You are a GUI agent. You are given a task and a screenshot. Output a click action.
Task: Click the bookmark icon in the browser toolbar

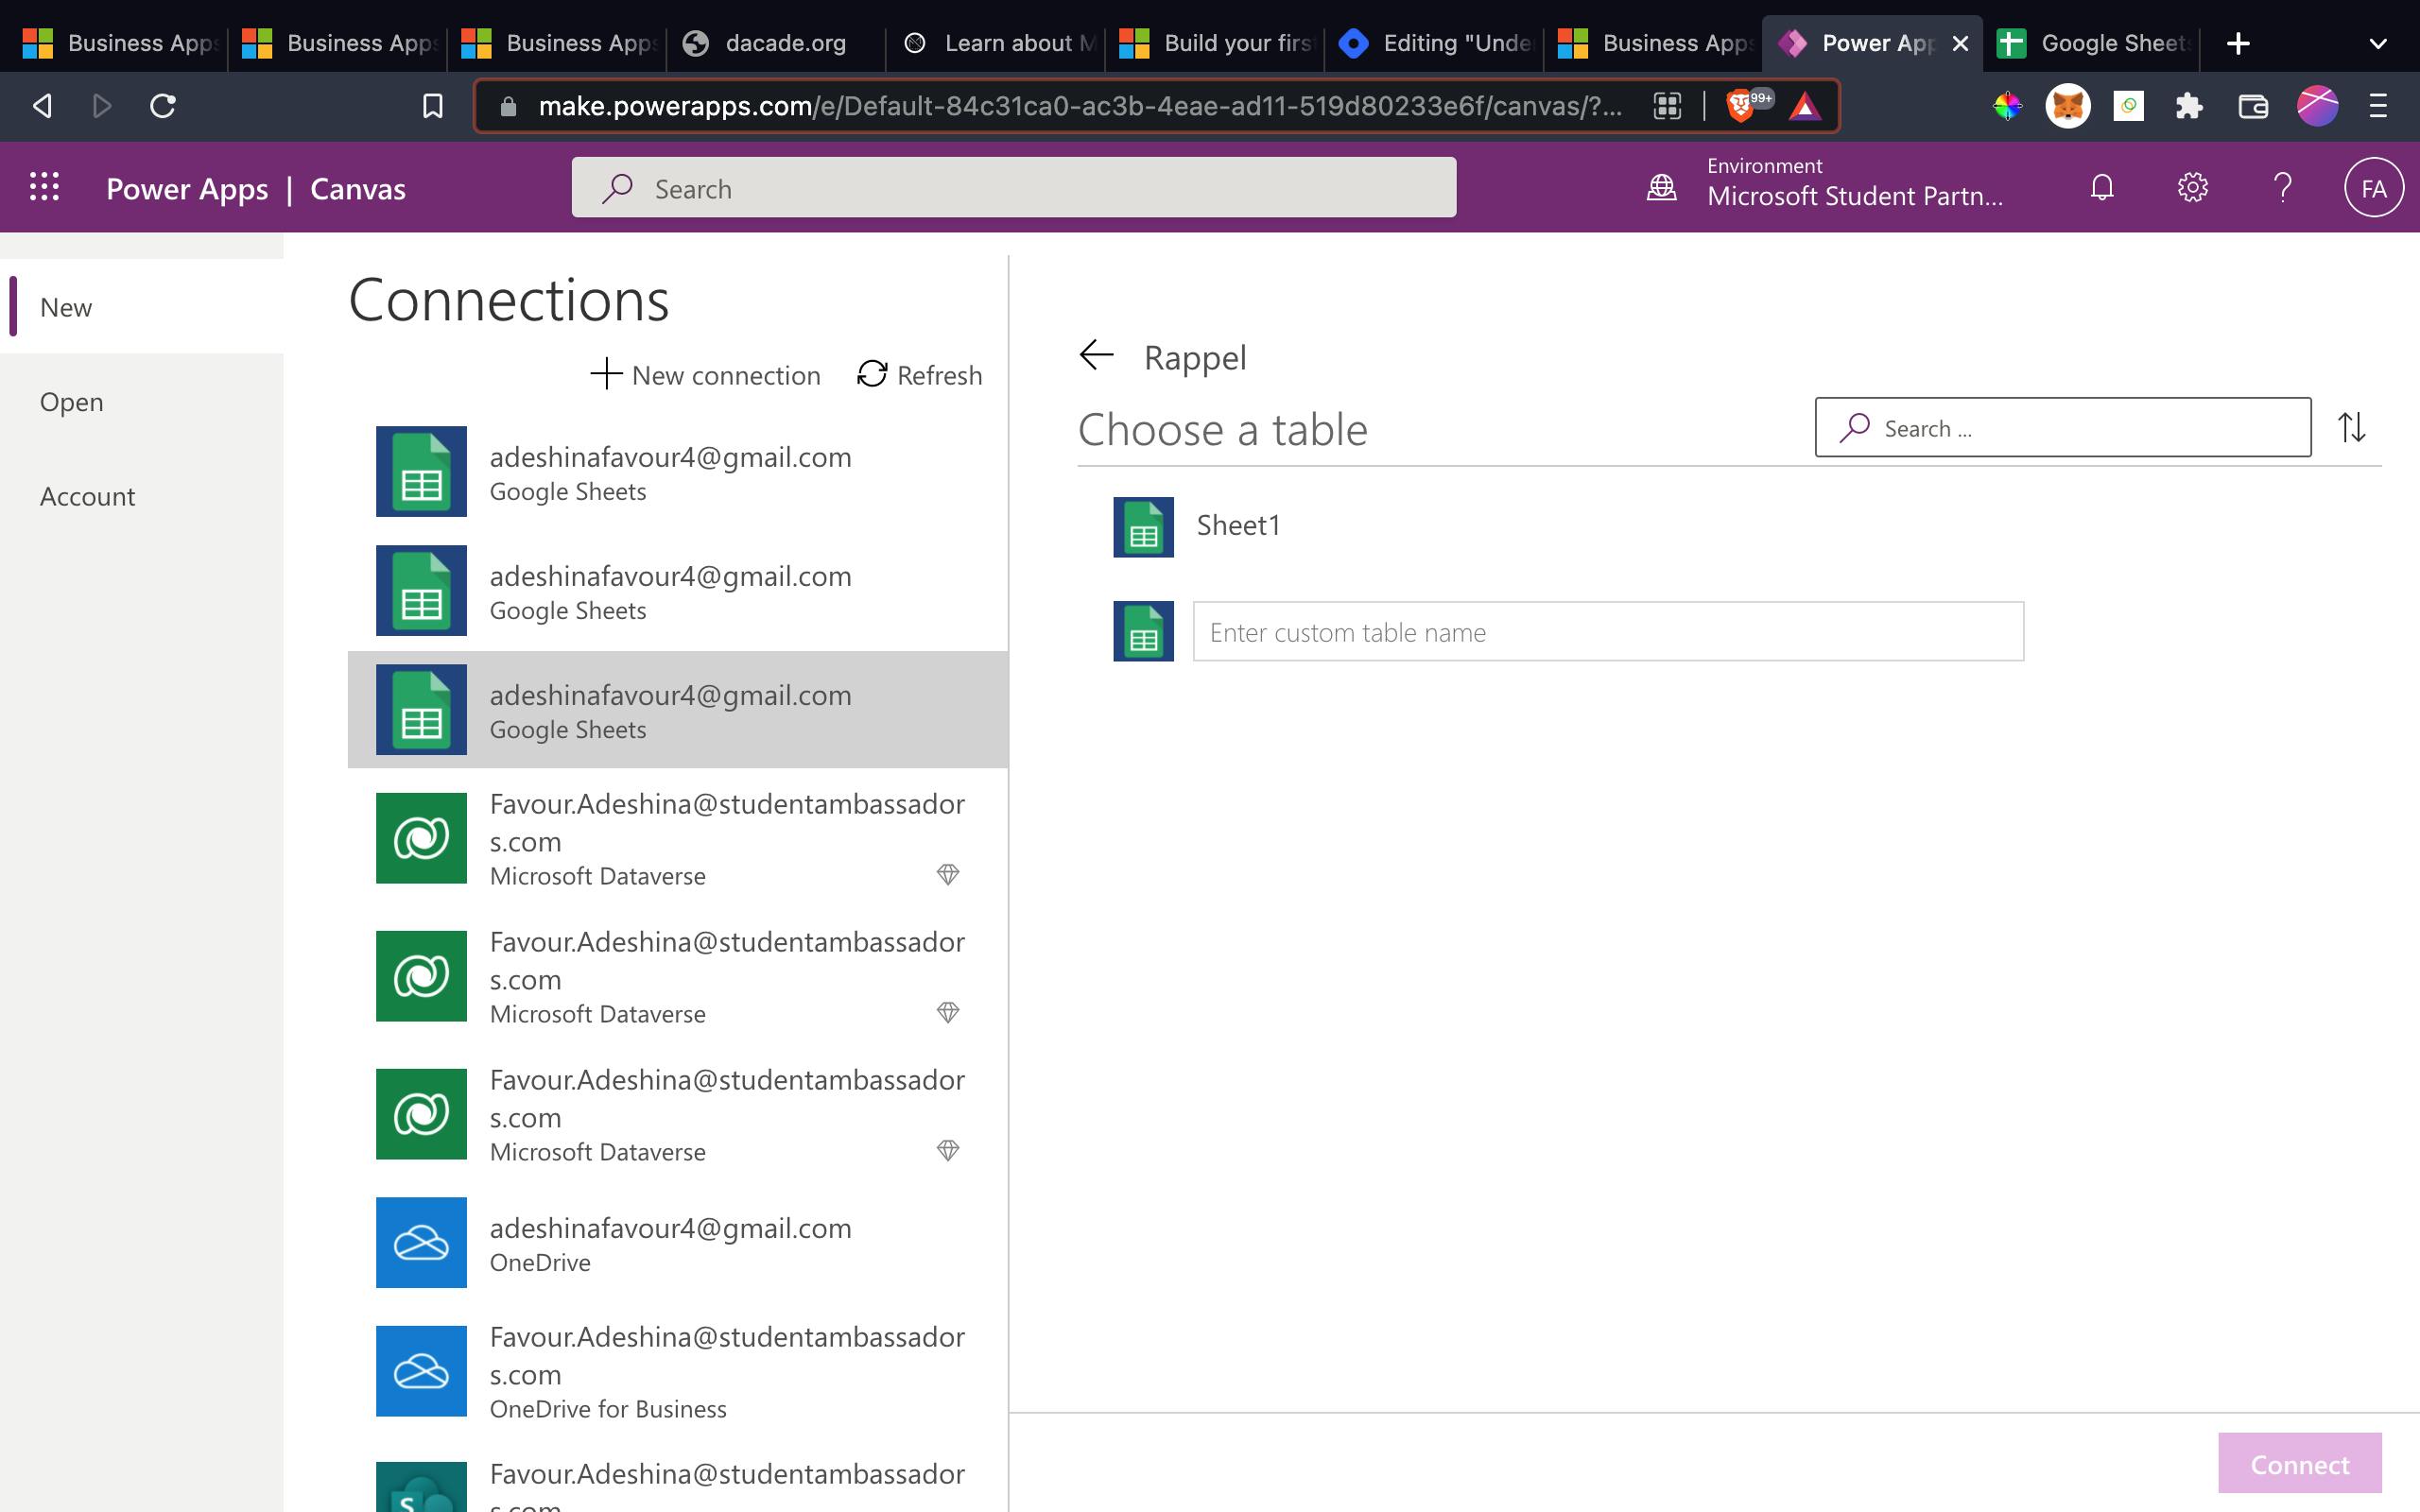[x=432, y=105]
